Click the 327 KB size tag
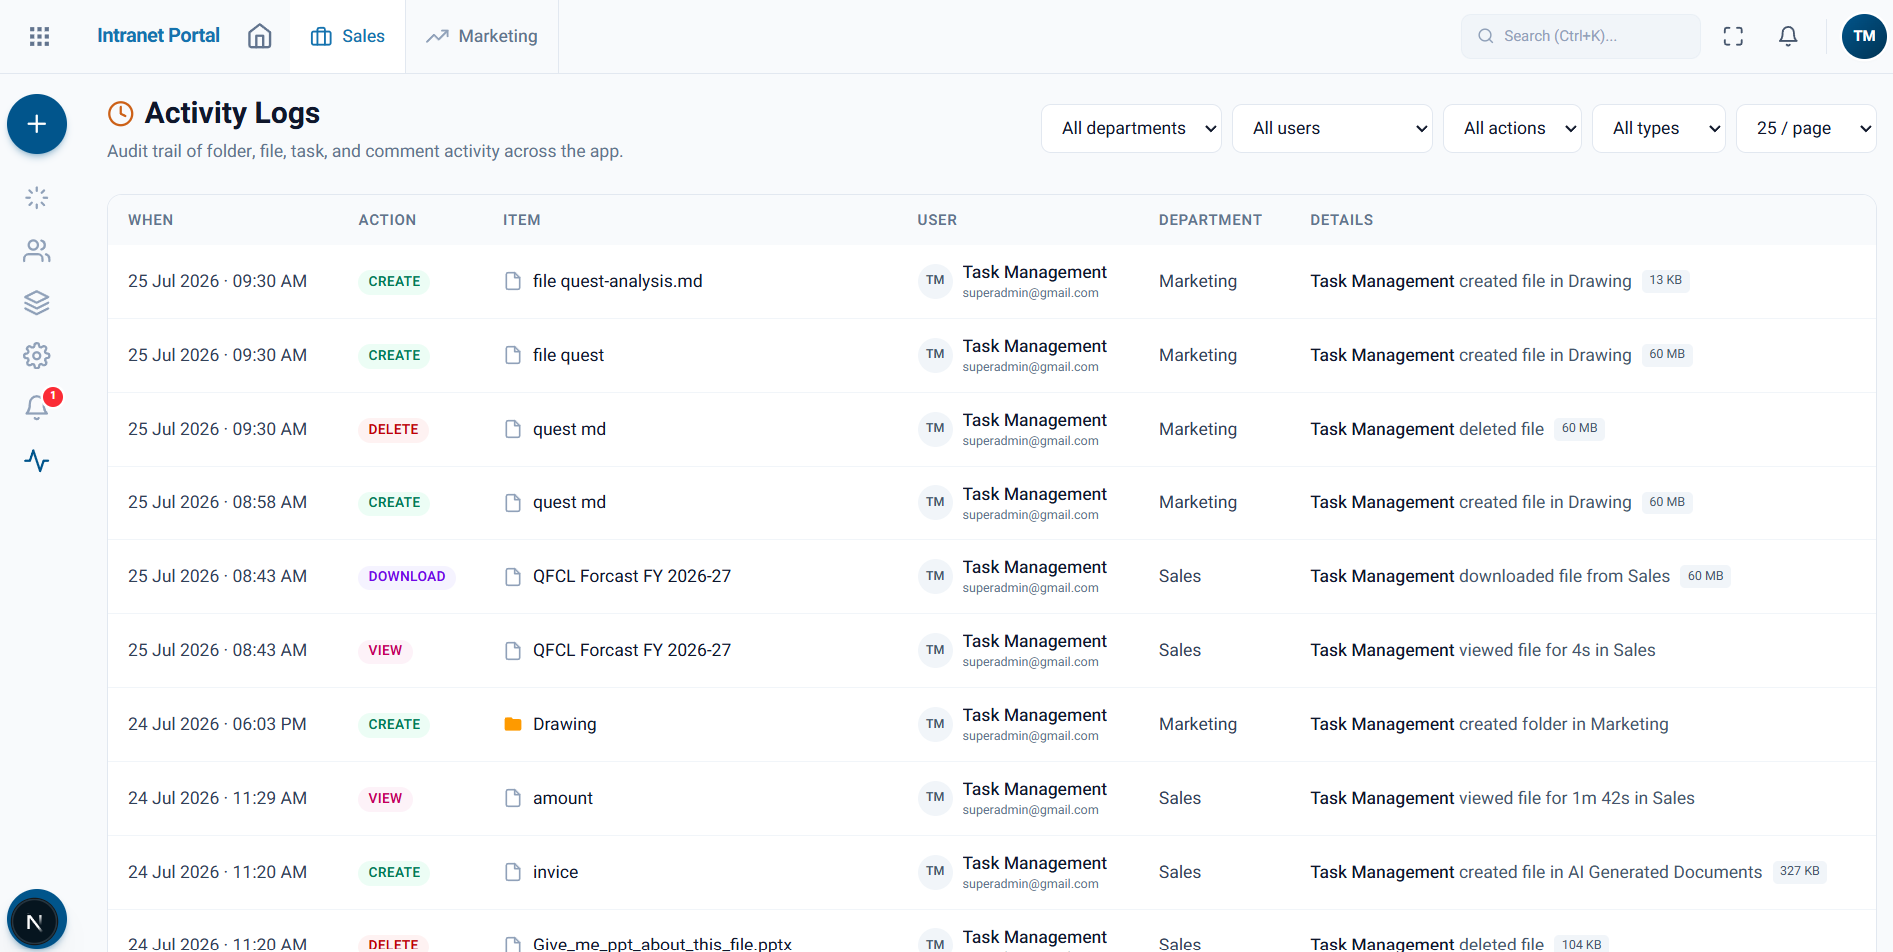 1799,871
